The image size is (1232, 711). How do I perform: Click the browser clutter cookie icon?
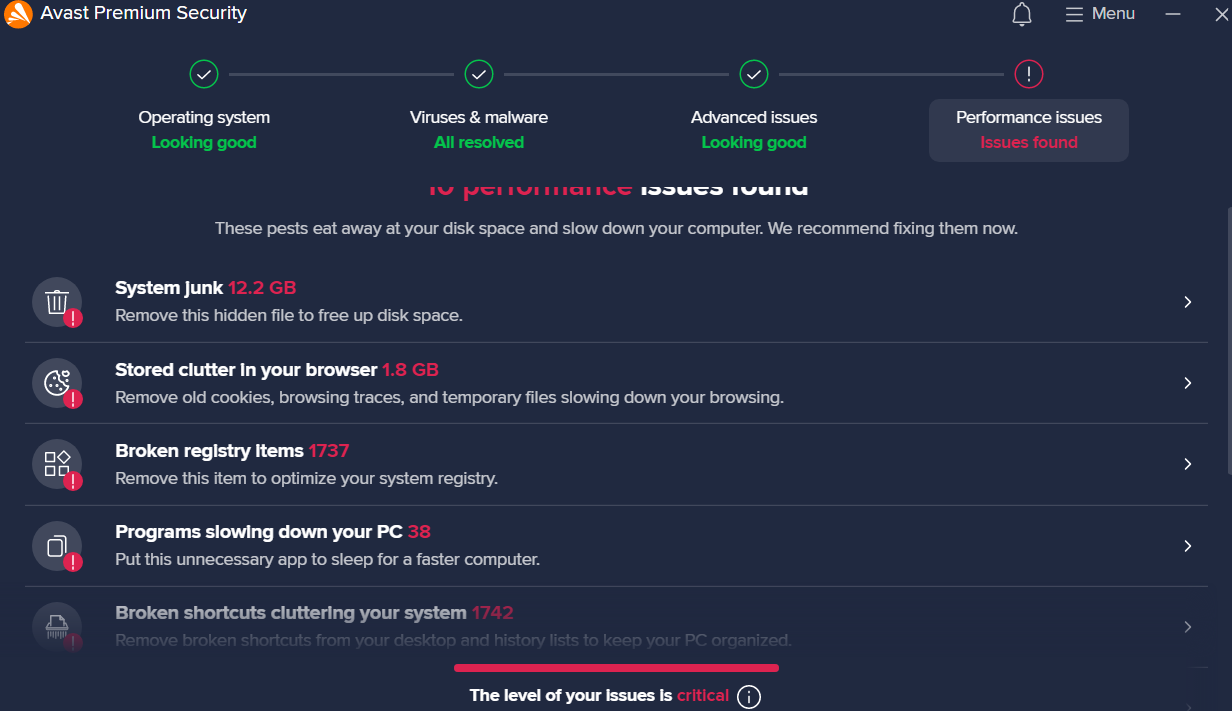57,383
